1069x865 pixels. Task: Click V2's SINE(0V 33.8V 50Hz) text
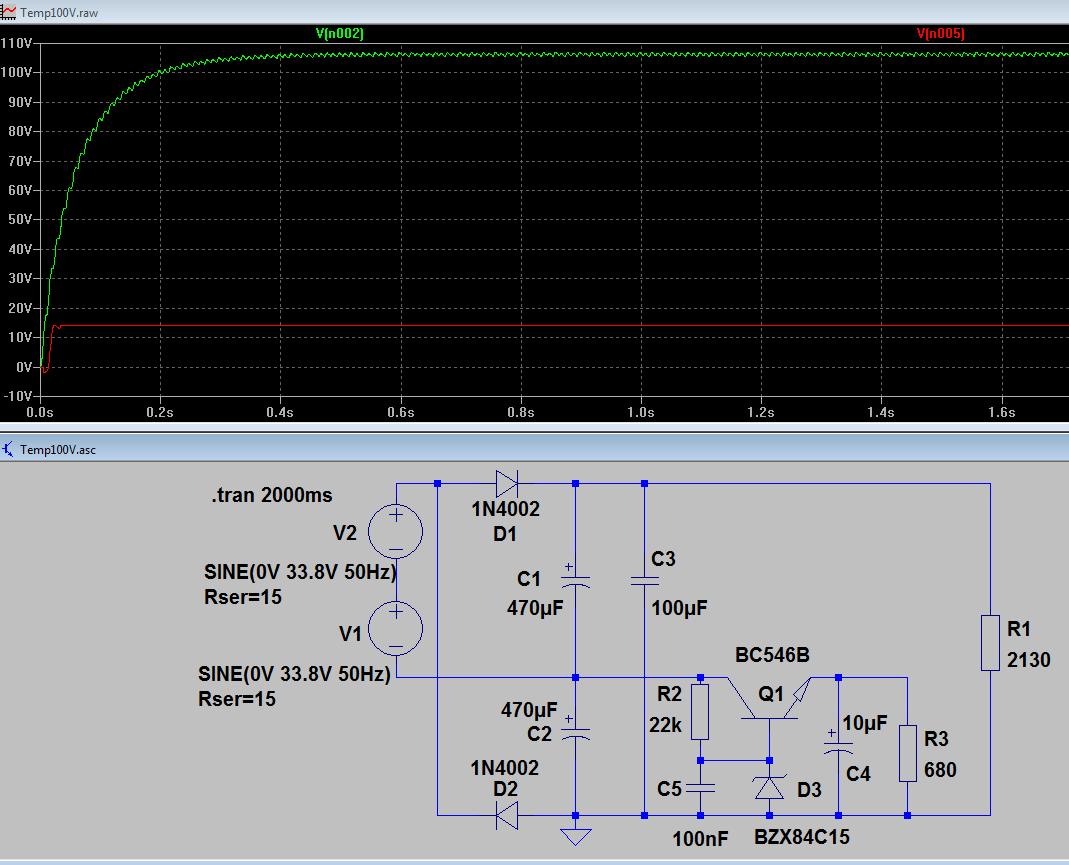coord(301,571)
